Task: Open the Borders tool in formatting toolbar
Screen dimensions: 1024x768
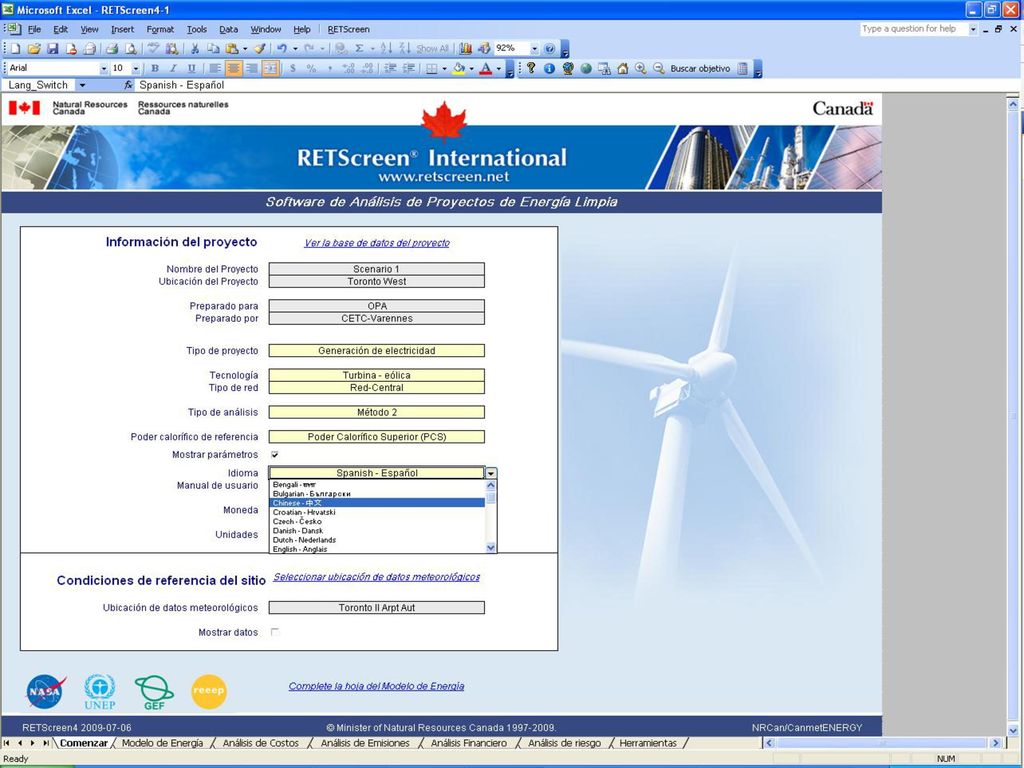Action: pos(432,68)
